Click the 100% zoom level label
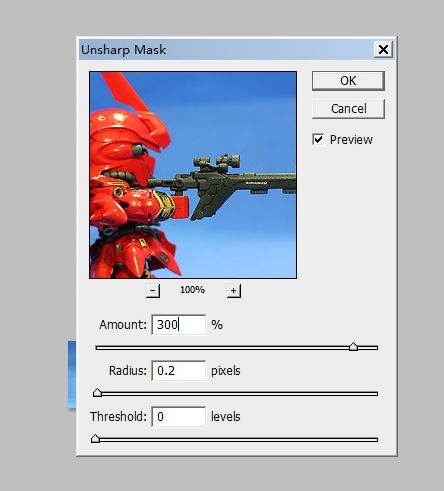Image resolution: width=444 pixels, height=491 pixels. pyautogui.click(x=192, y=290)
